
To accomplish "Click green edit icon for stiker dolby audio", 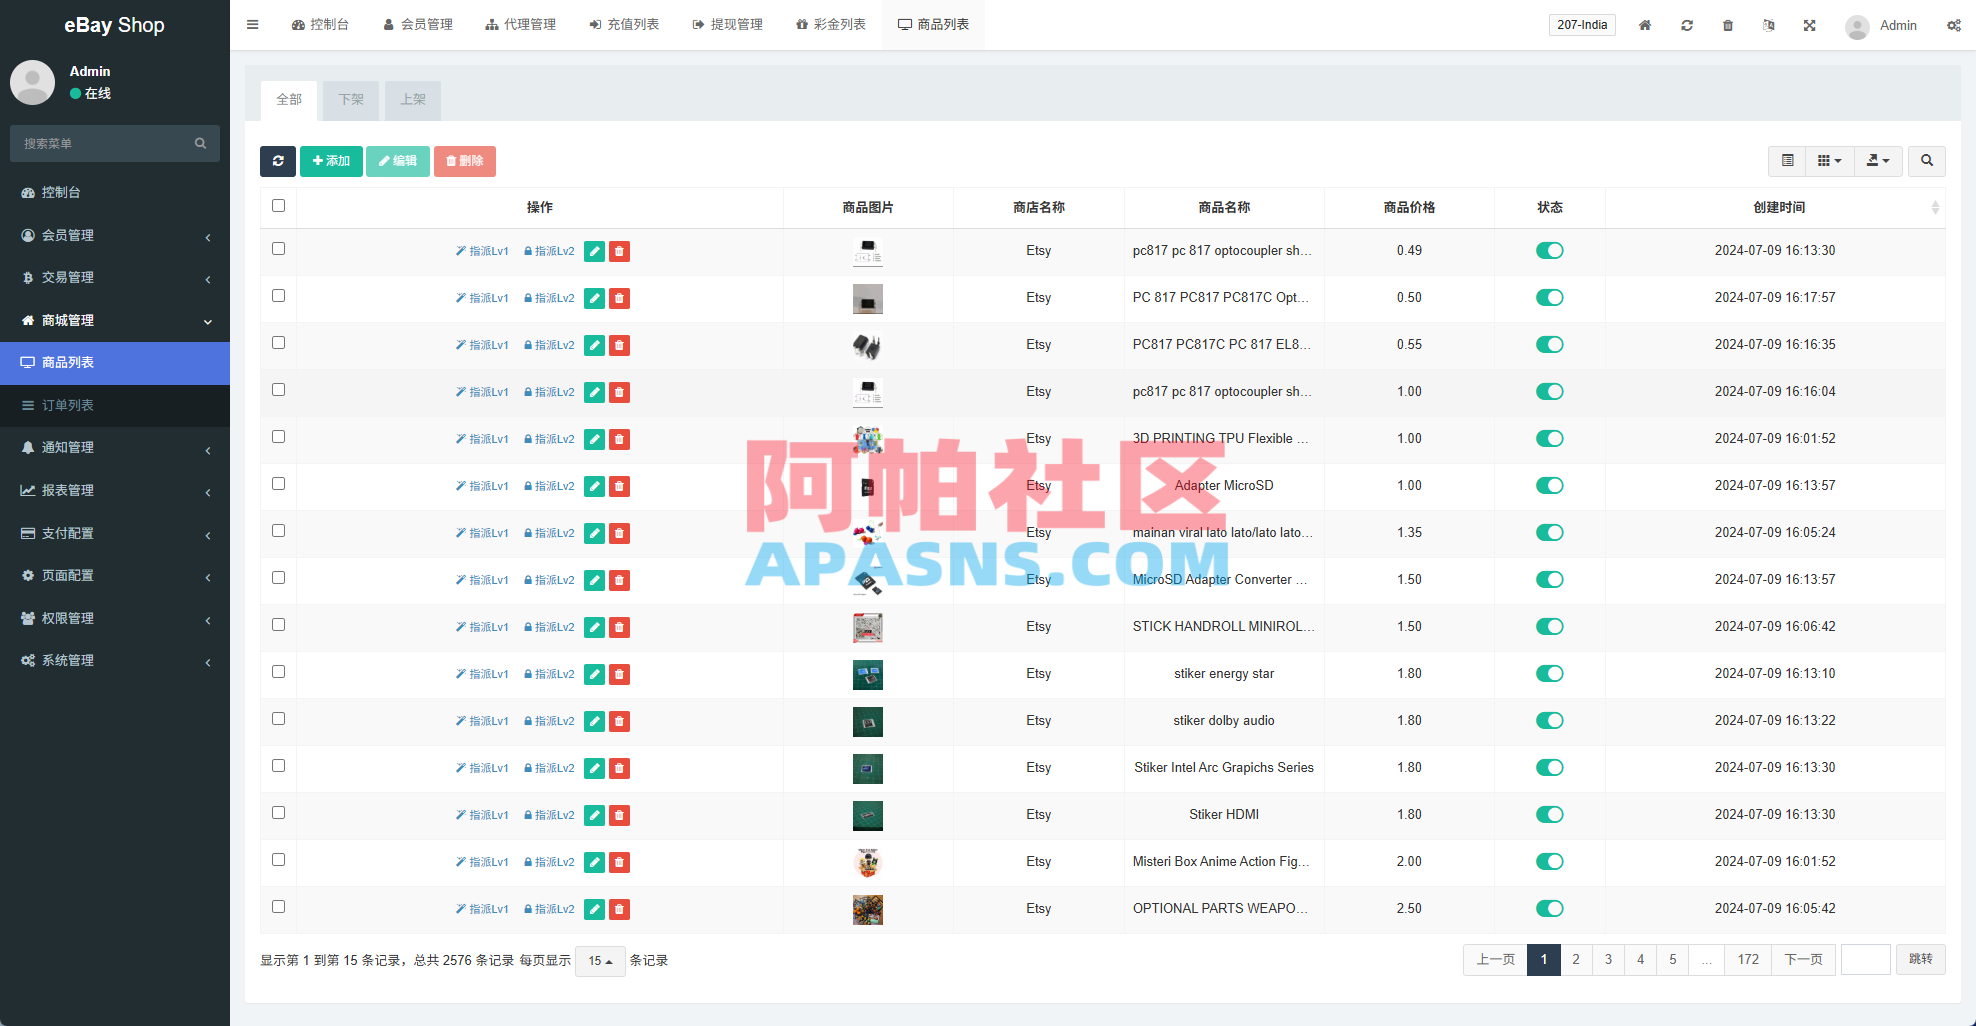I will click(x=594, y=721).
